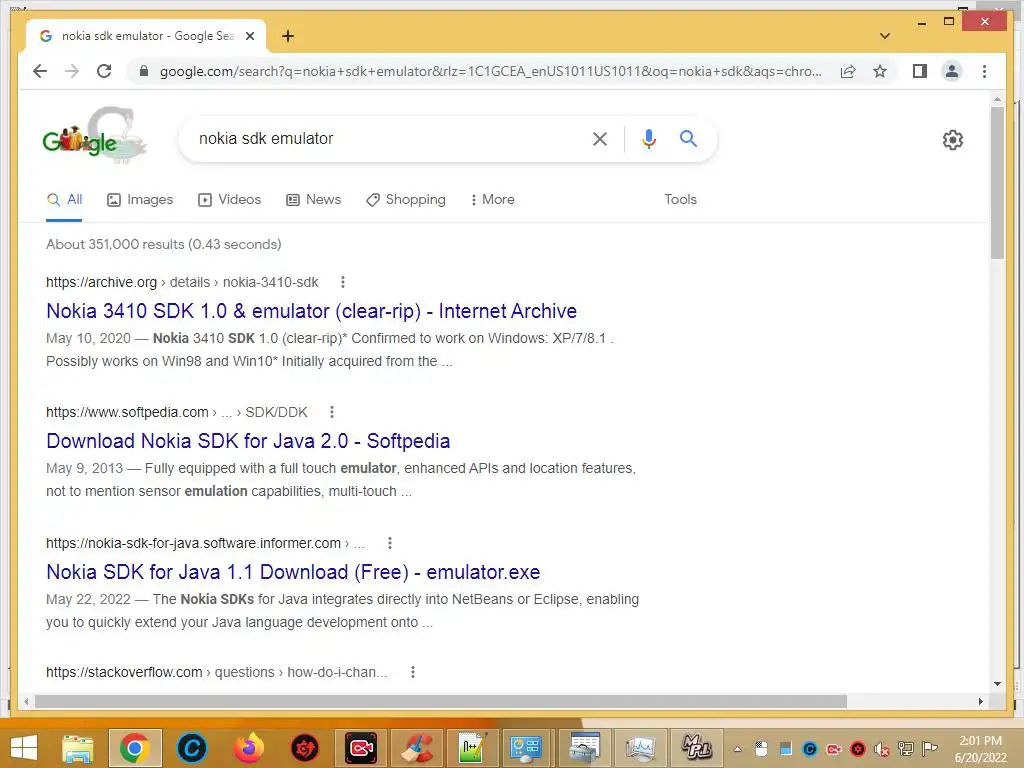The height and width of the screenshot is (768, 1024).
Task: Open Chrome's three-dot menu
Action: tap(984, 71)
